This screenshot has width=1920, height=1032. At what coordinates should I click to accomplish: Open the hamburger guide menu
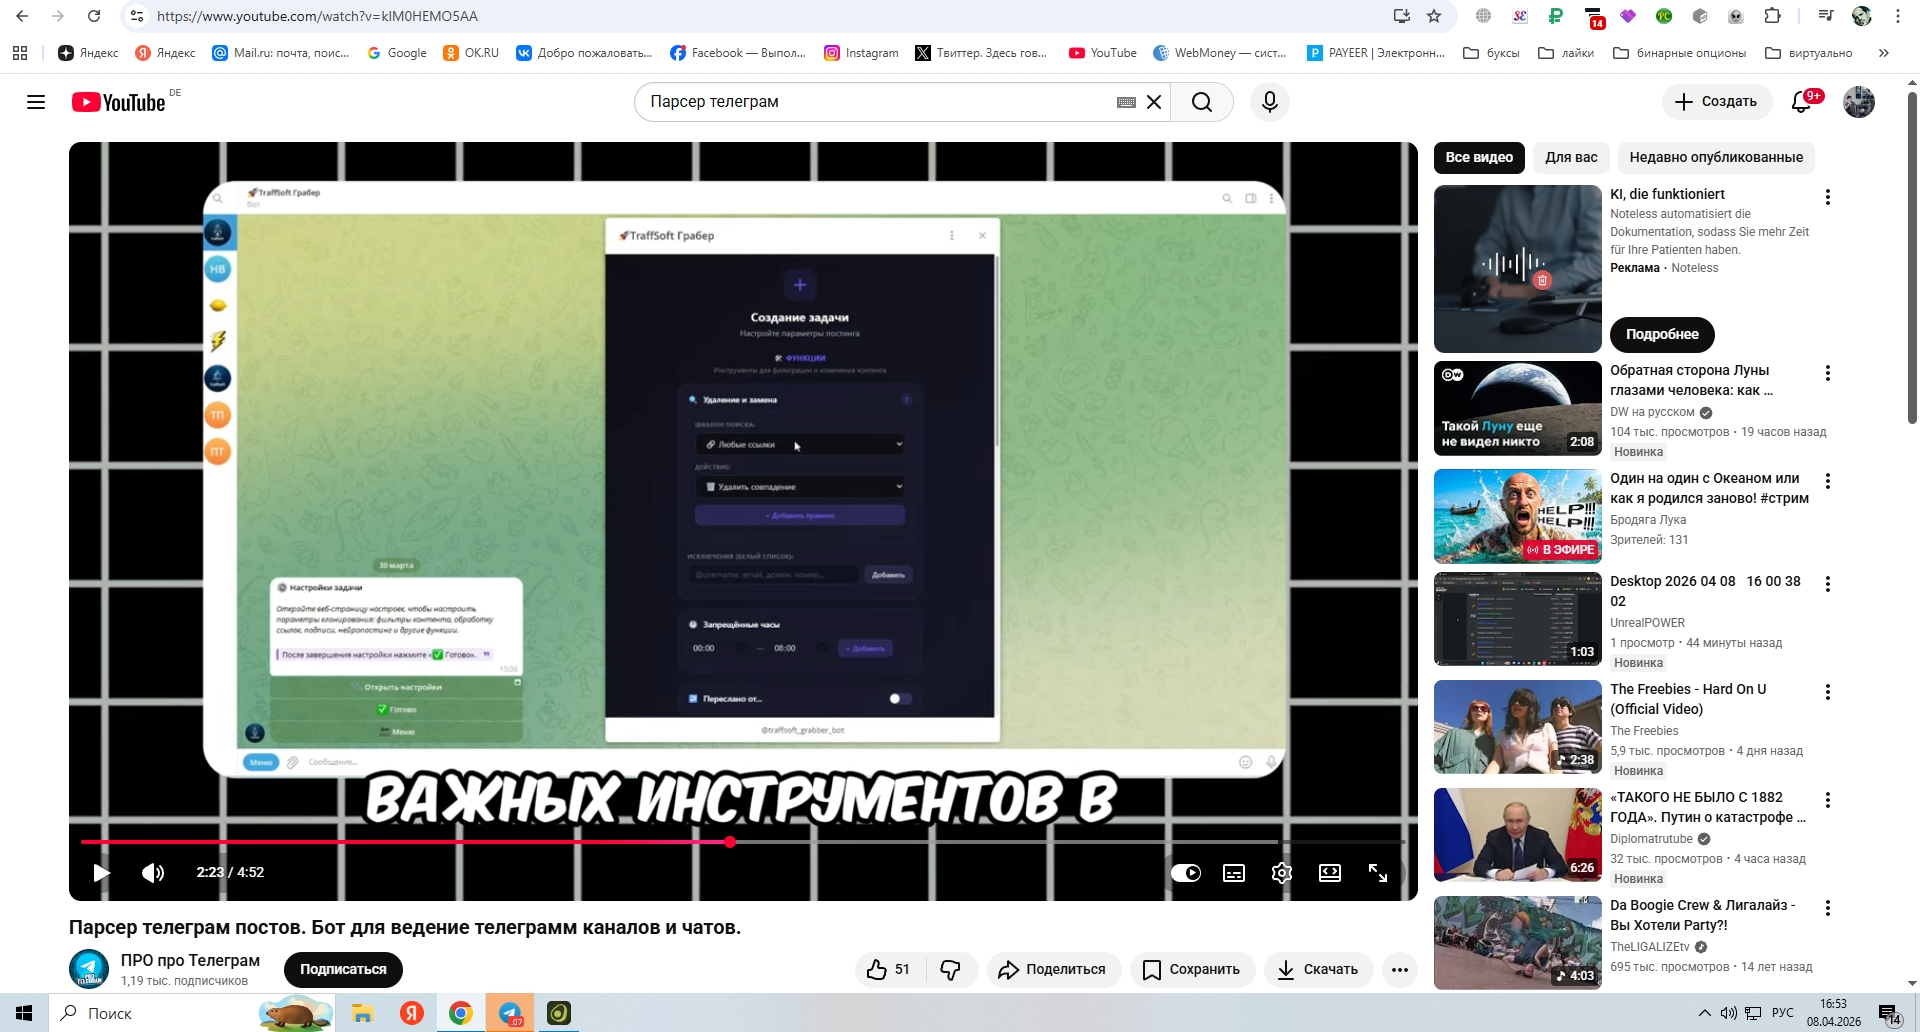pyautogui.click(x=36, y=102)
